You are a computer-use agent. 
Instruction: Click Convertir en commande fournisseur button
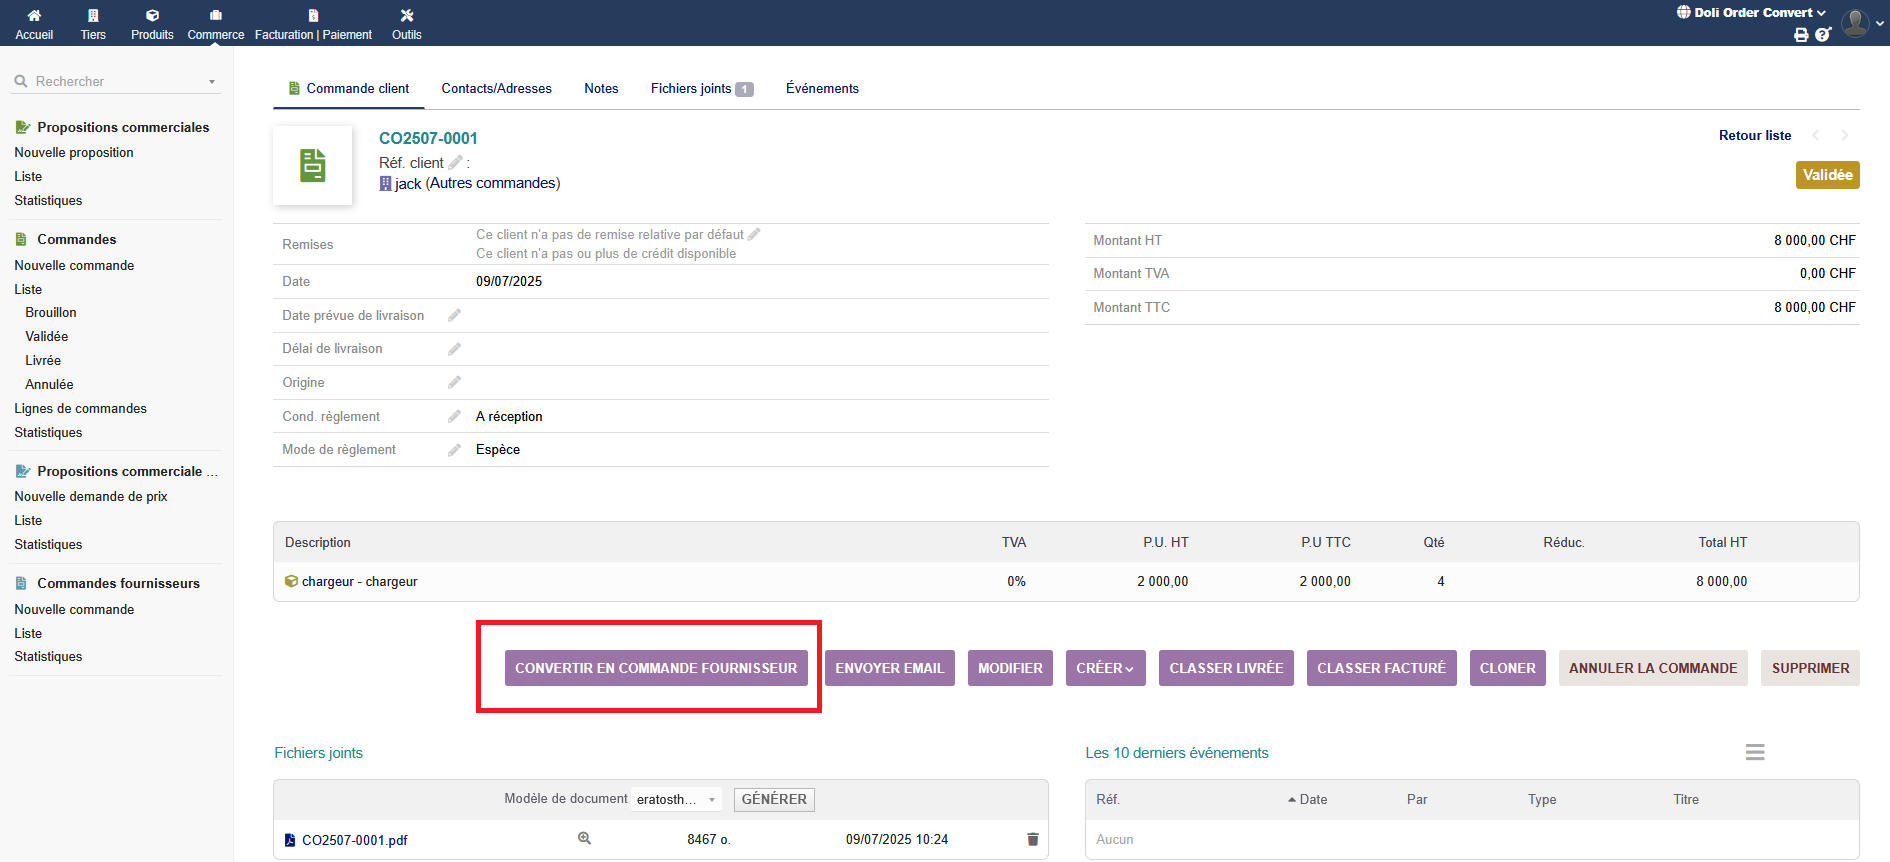point(656,668)
